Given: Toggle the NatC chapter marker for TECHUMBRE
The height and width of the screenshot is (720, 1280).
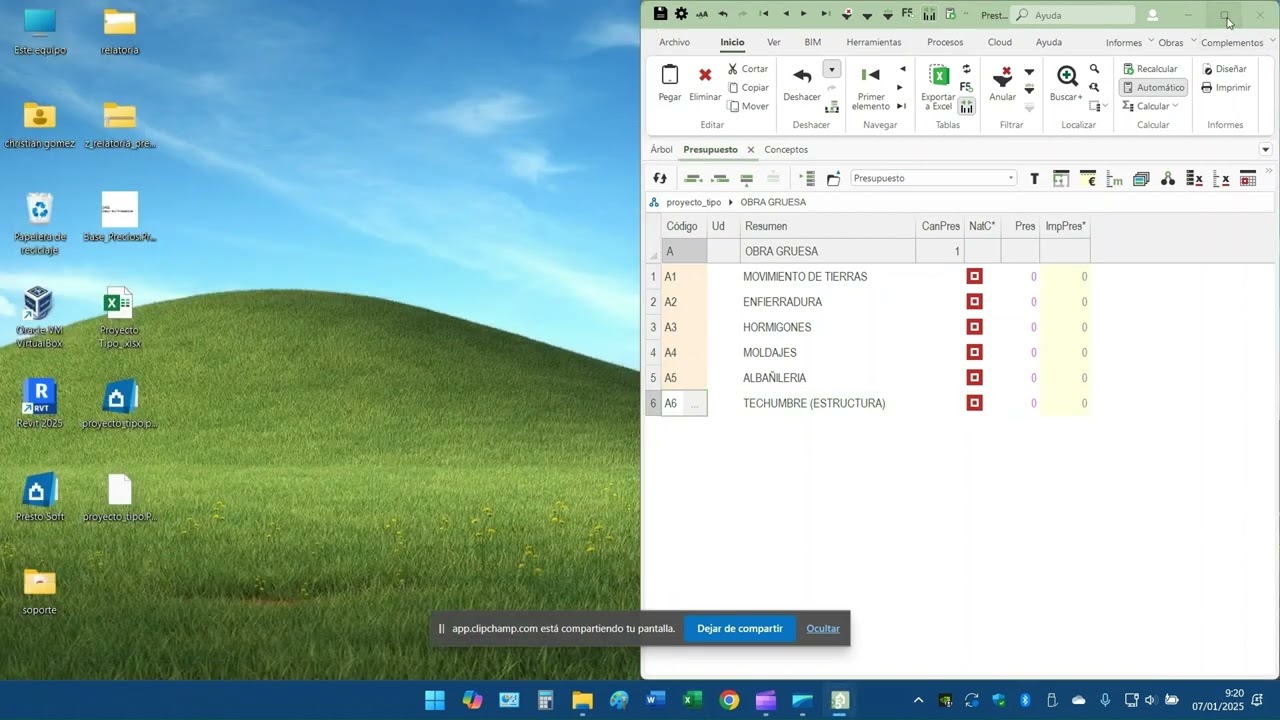Looking at the screenshot, I should pyautogui.click(x=974, y=403).
